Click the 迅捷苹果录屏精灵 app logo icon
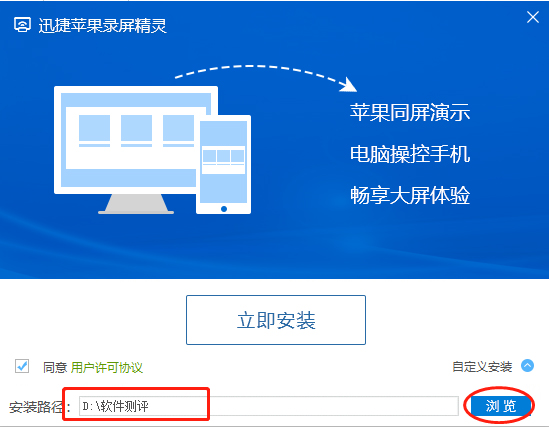549x427 pixels. coord(22,25)
